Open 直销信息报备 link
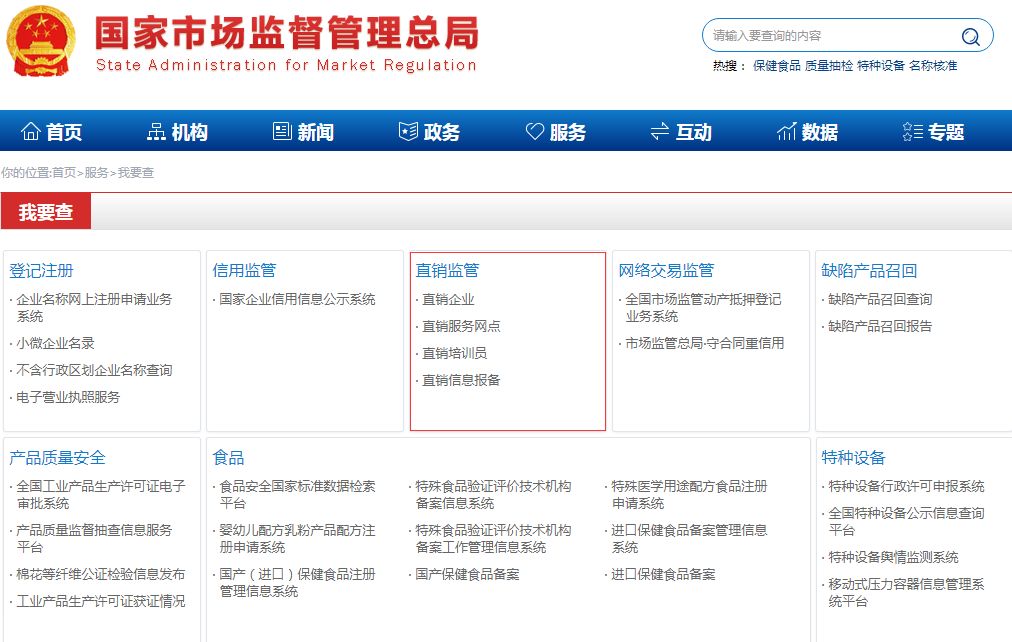This screenshot has width=1012, height=642. 461,381
